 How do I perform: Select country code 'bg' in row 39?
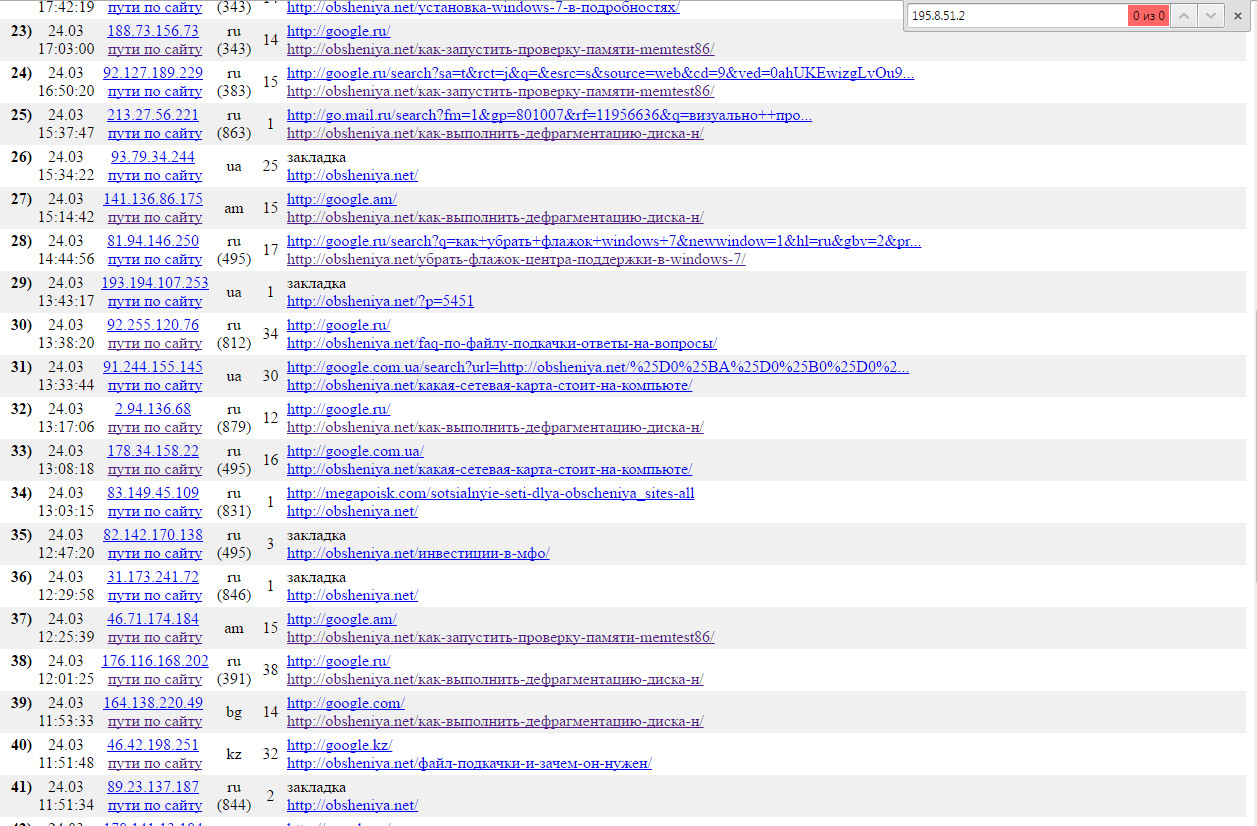click(x=234, y=712)
